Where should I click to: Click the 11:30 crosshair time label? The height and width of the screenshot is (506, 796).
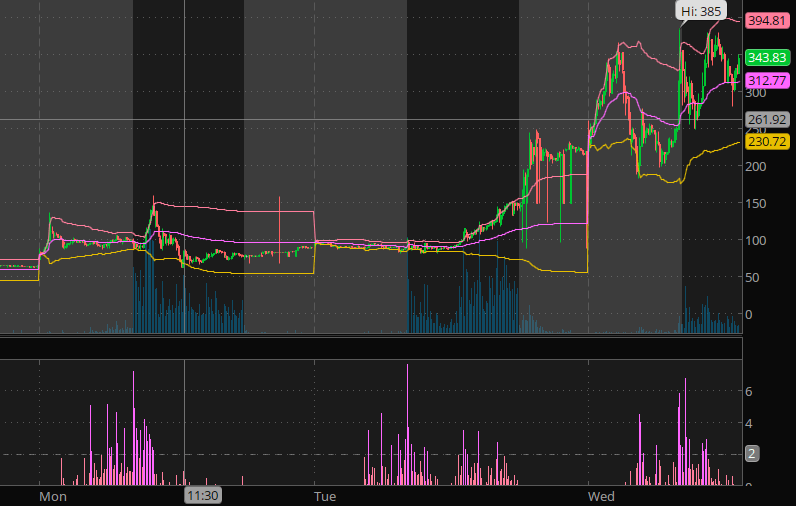pos(201,495)
